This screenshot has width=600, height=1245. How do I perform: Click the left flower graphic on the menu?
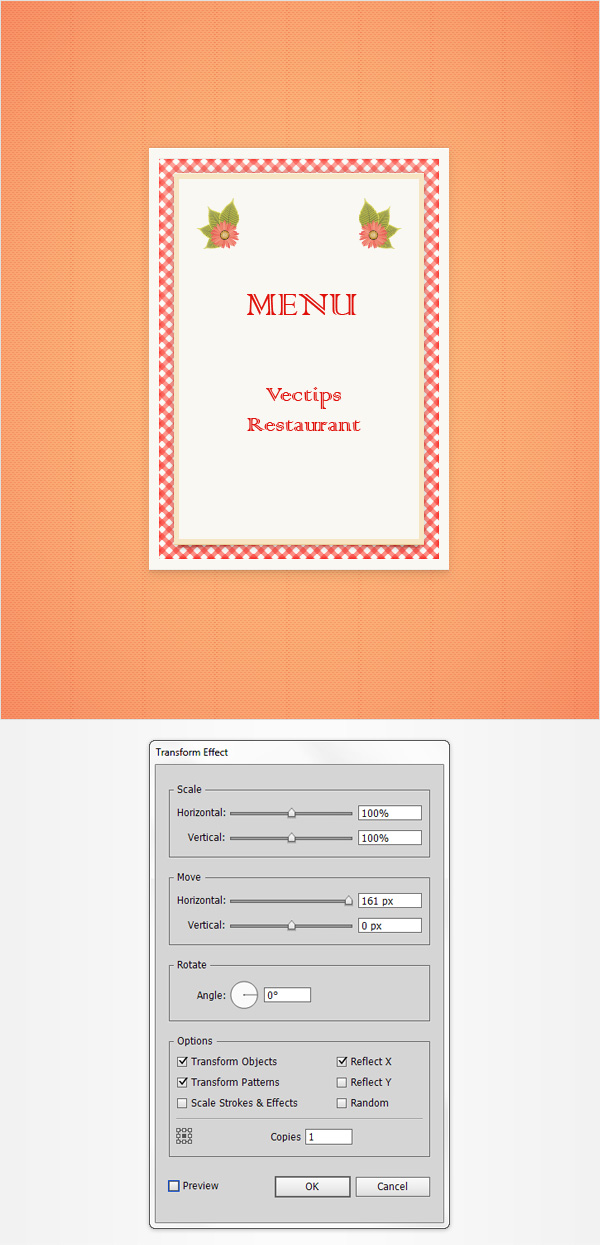tap(221, 225)
